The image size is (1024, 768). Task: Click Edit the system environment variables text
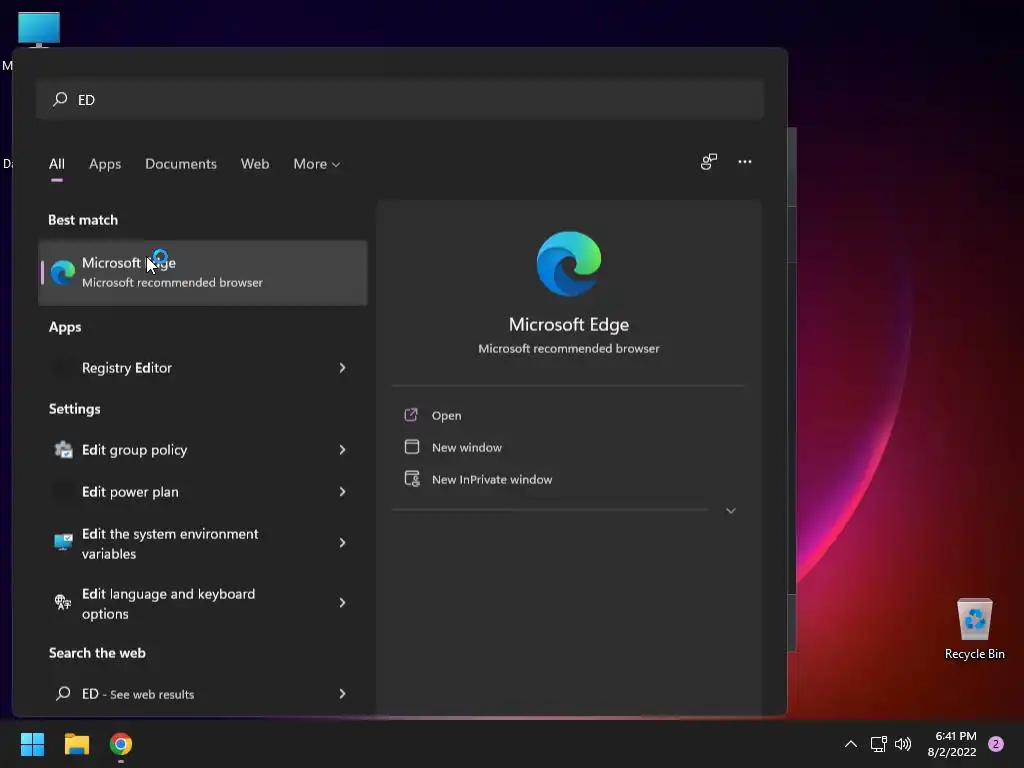coord(170,543)
